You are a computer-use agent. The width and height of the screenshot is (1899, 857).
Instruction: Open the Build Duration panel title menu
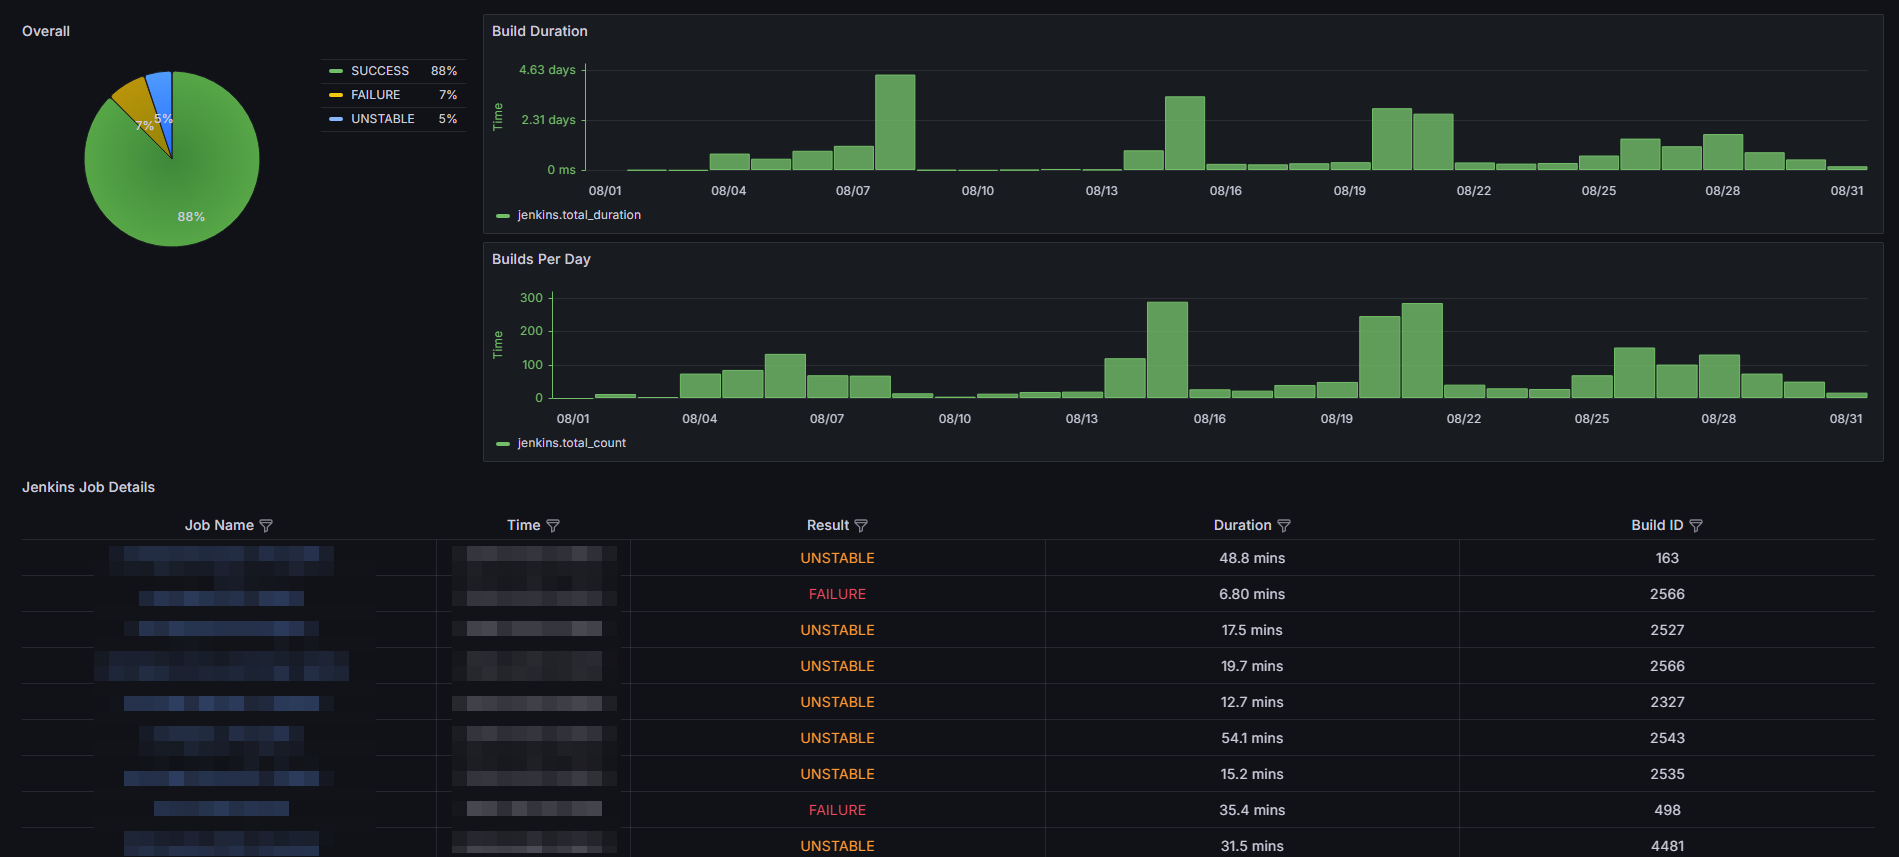(x=539, y=31)
